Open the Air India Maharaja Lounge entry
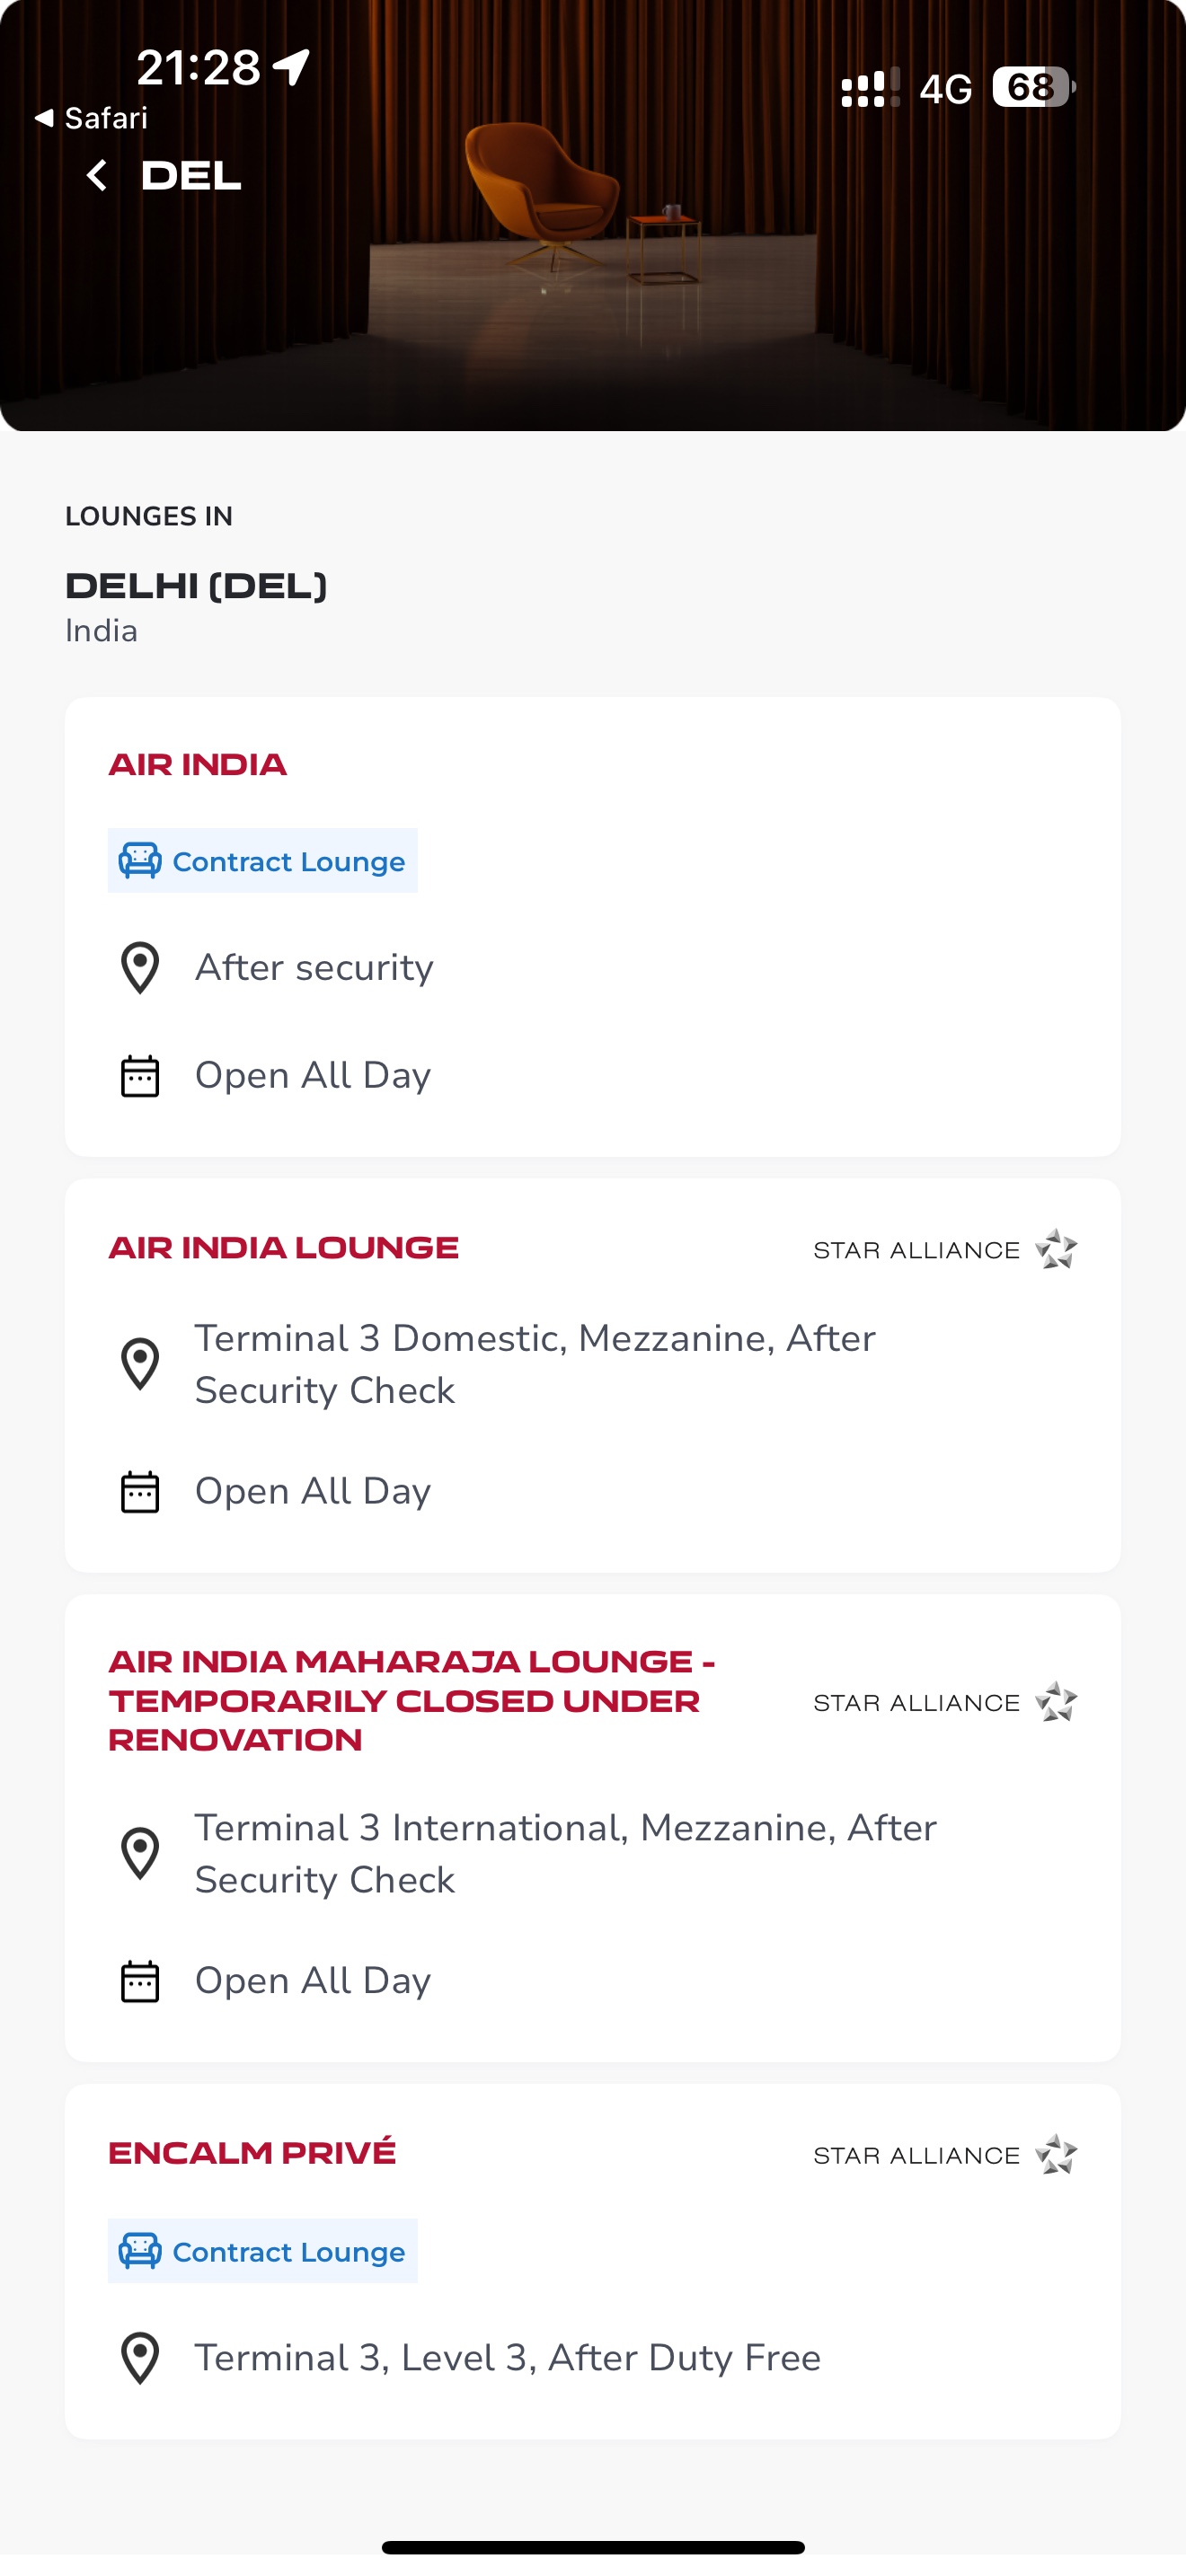Viewport: 1186px width, 2576px height. [411, 1700]
